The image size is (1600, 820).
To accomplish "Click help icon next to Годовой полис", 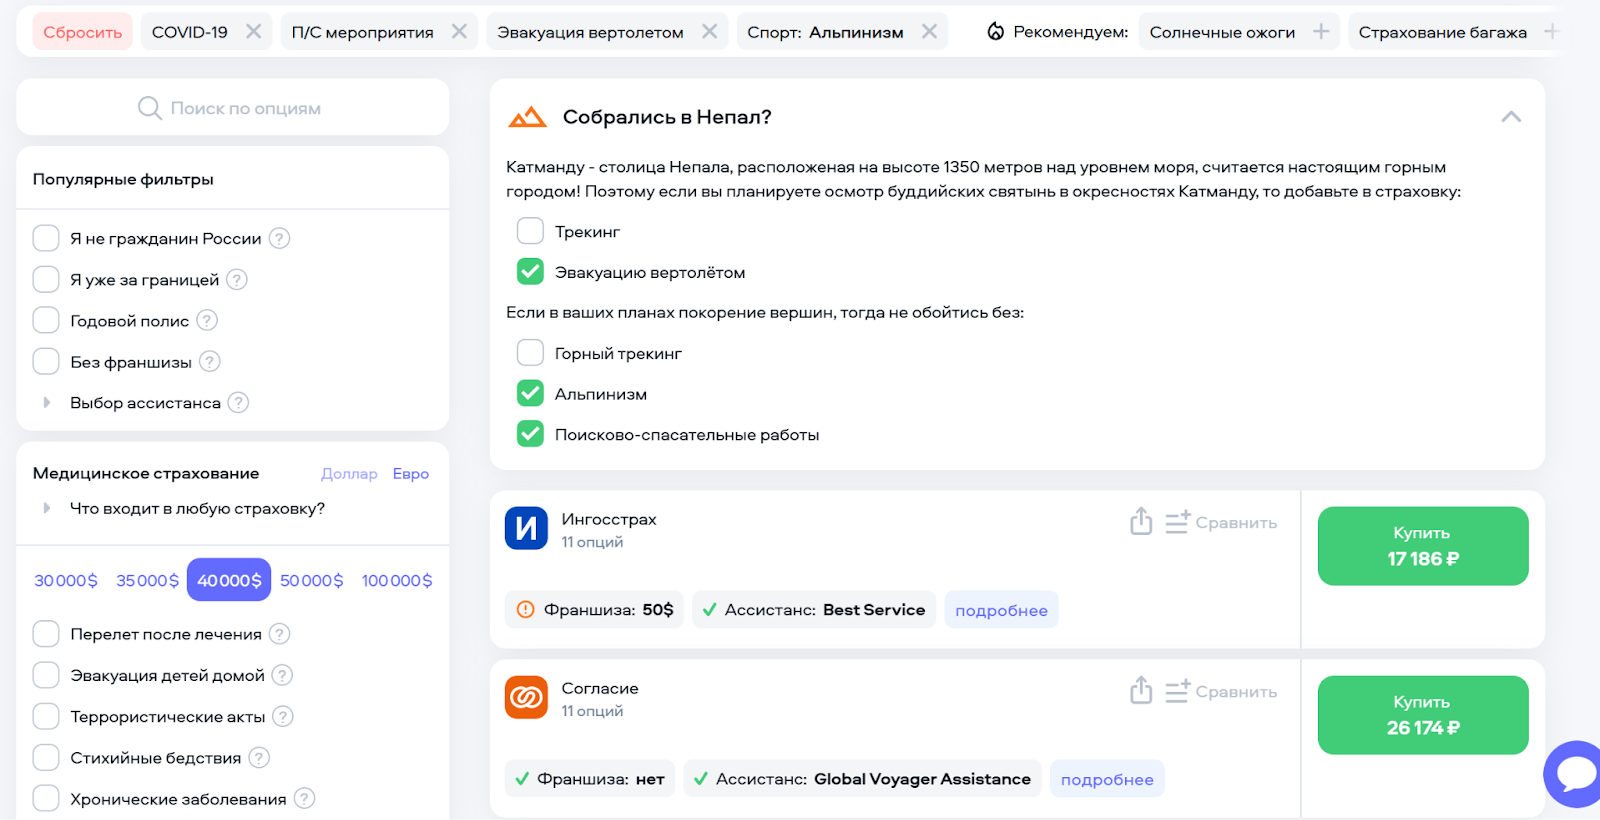I will point(207,321).
